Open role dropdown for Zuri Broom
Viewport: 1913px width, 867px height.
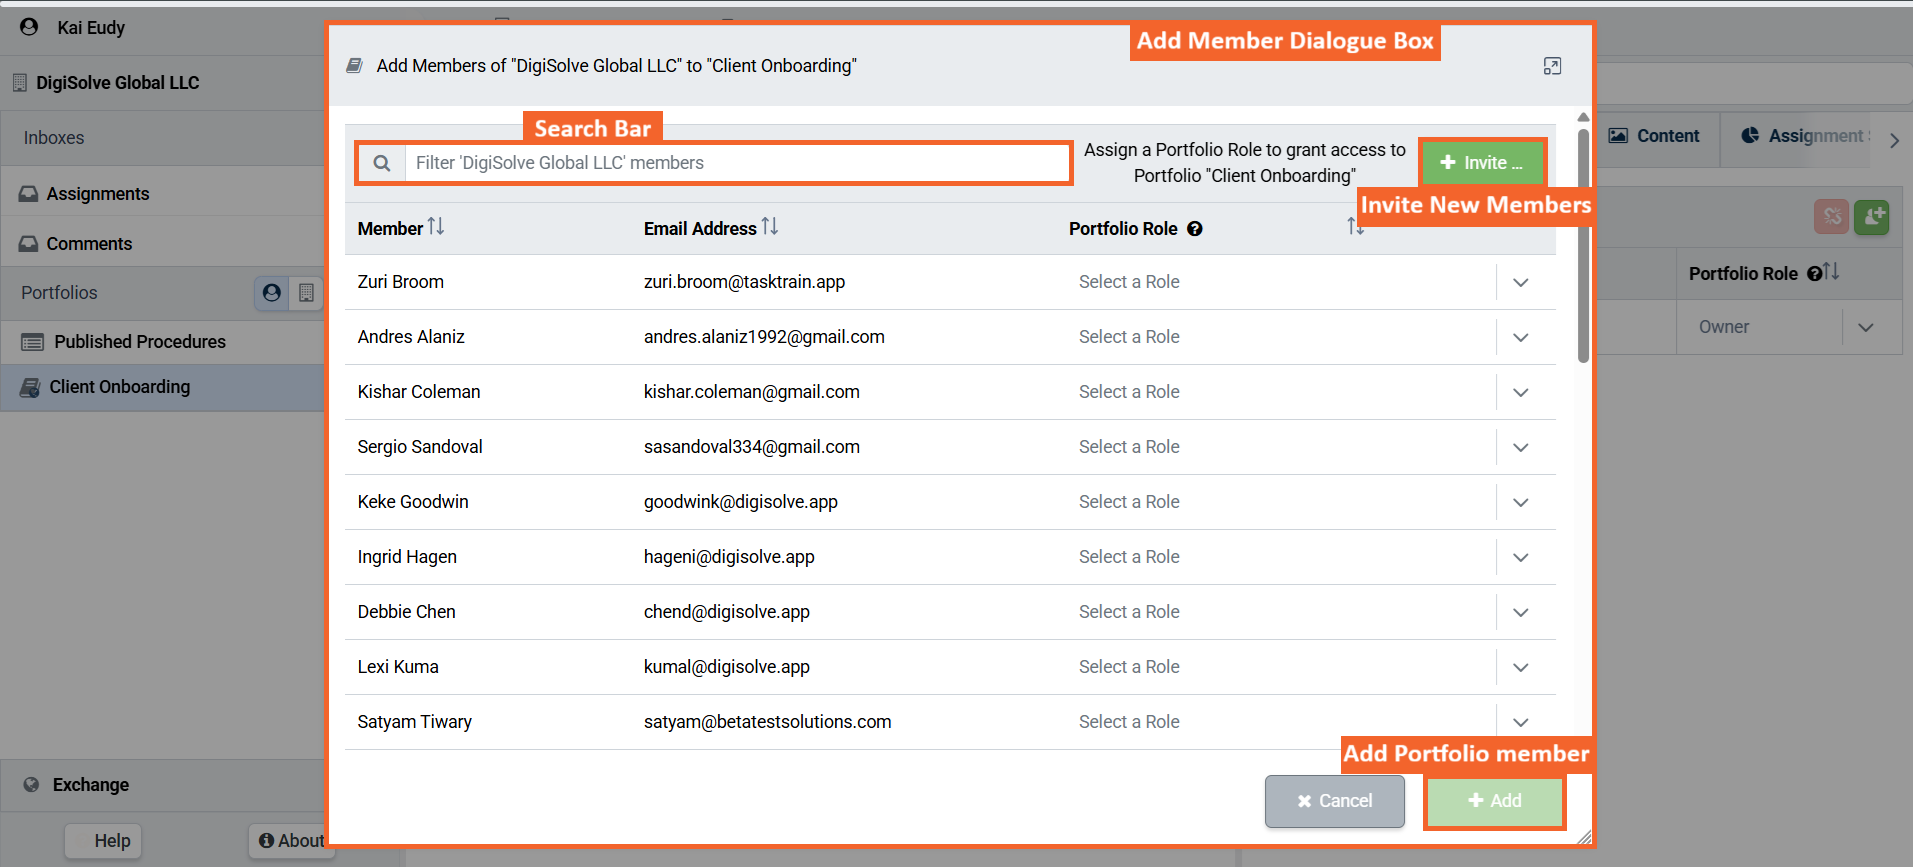tap(1520, 283)
